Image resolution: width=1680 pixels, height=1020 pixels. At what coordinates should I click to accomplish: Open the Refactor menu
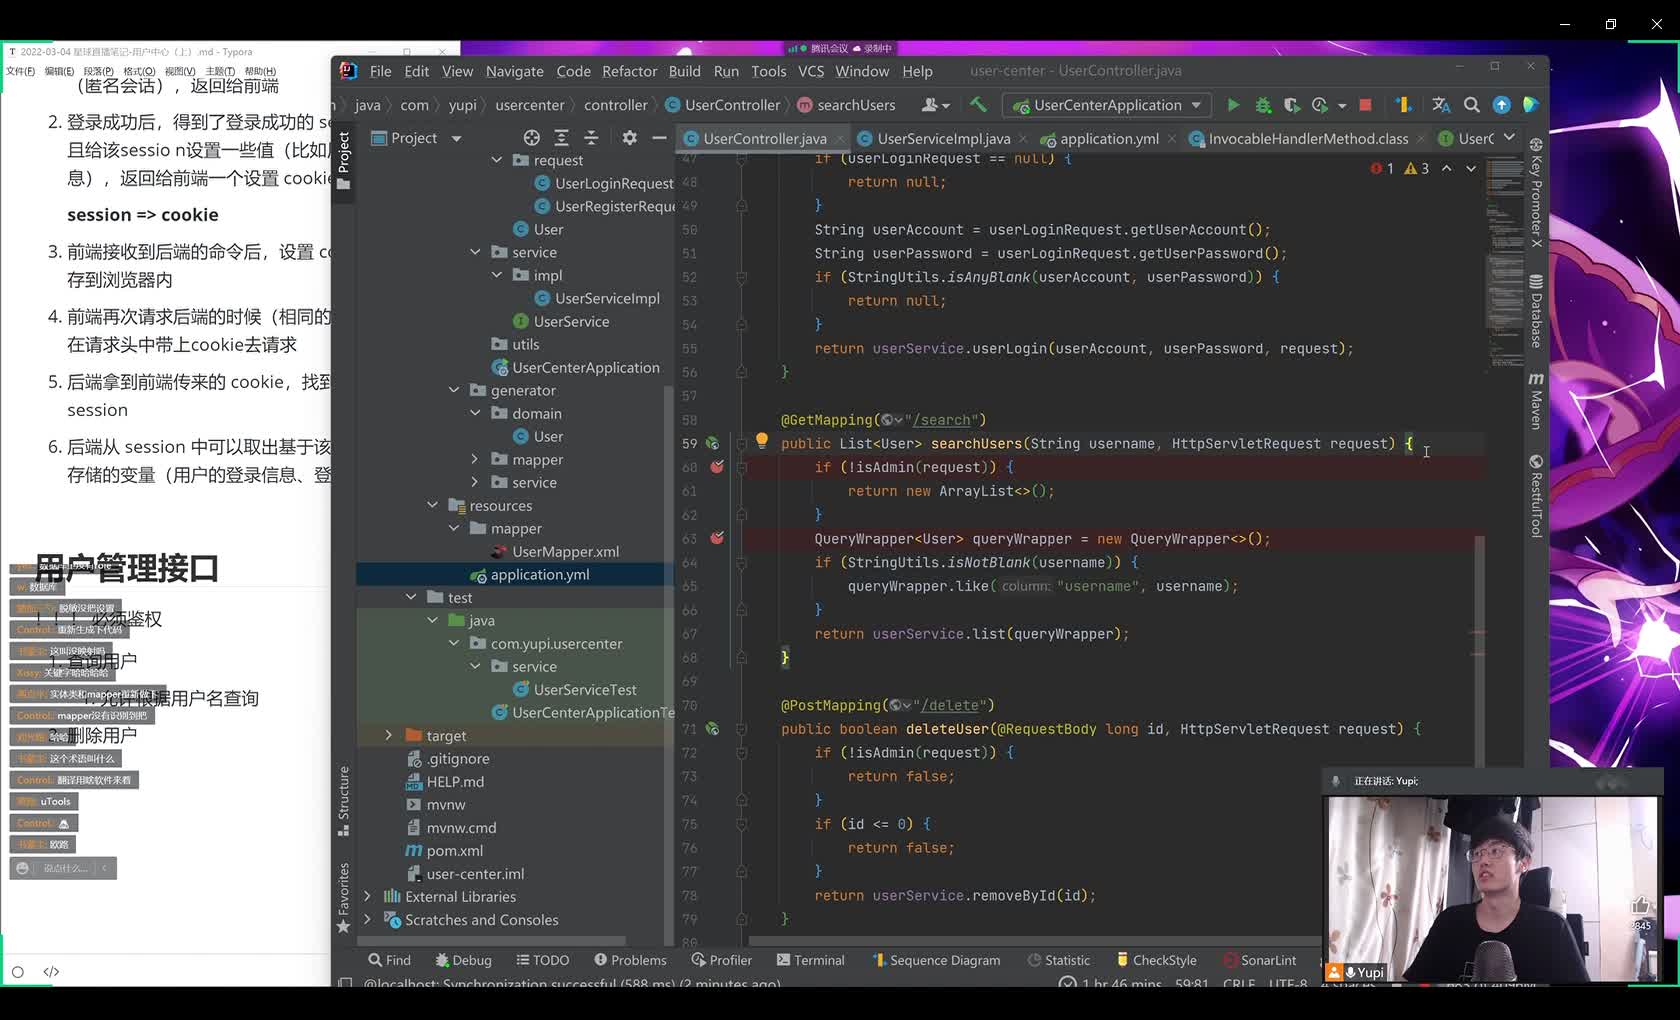[629, 71]
